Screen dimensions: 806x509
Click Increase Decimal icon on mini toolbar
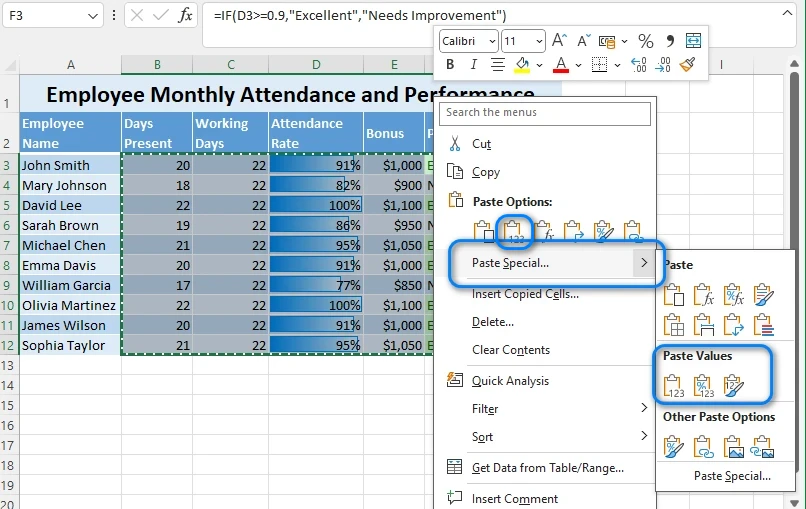click(638, 65)
